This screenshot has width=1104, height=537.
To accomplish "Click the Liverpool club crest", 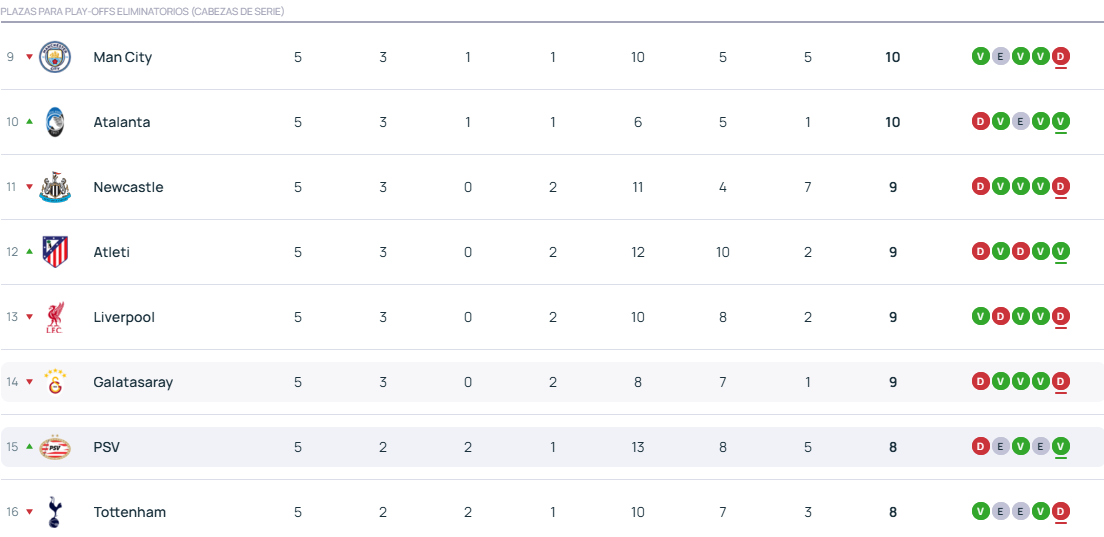I will click(x=55, y=317).
